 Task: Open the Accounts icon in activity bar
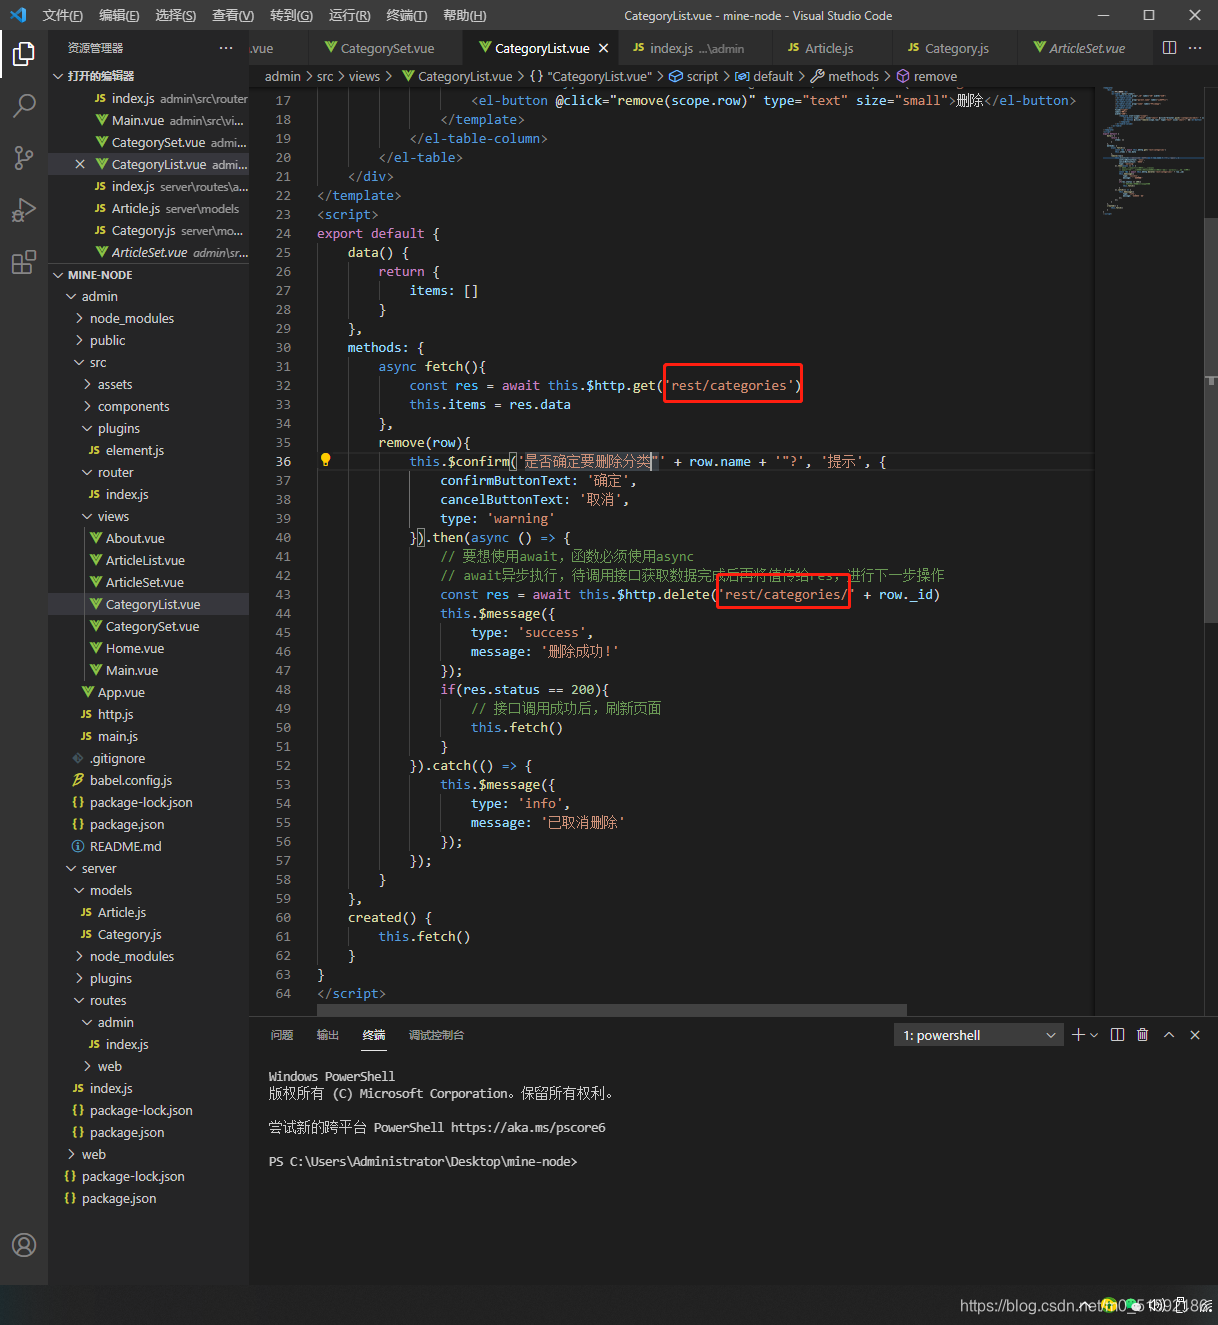(x=24, y=1245)
